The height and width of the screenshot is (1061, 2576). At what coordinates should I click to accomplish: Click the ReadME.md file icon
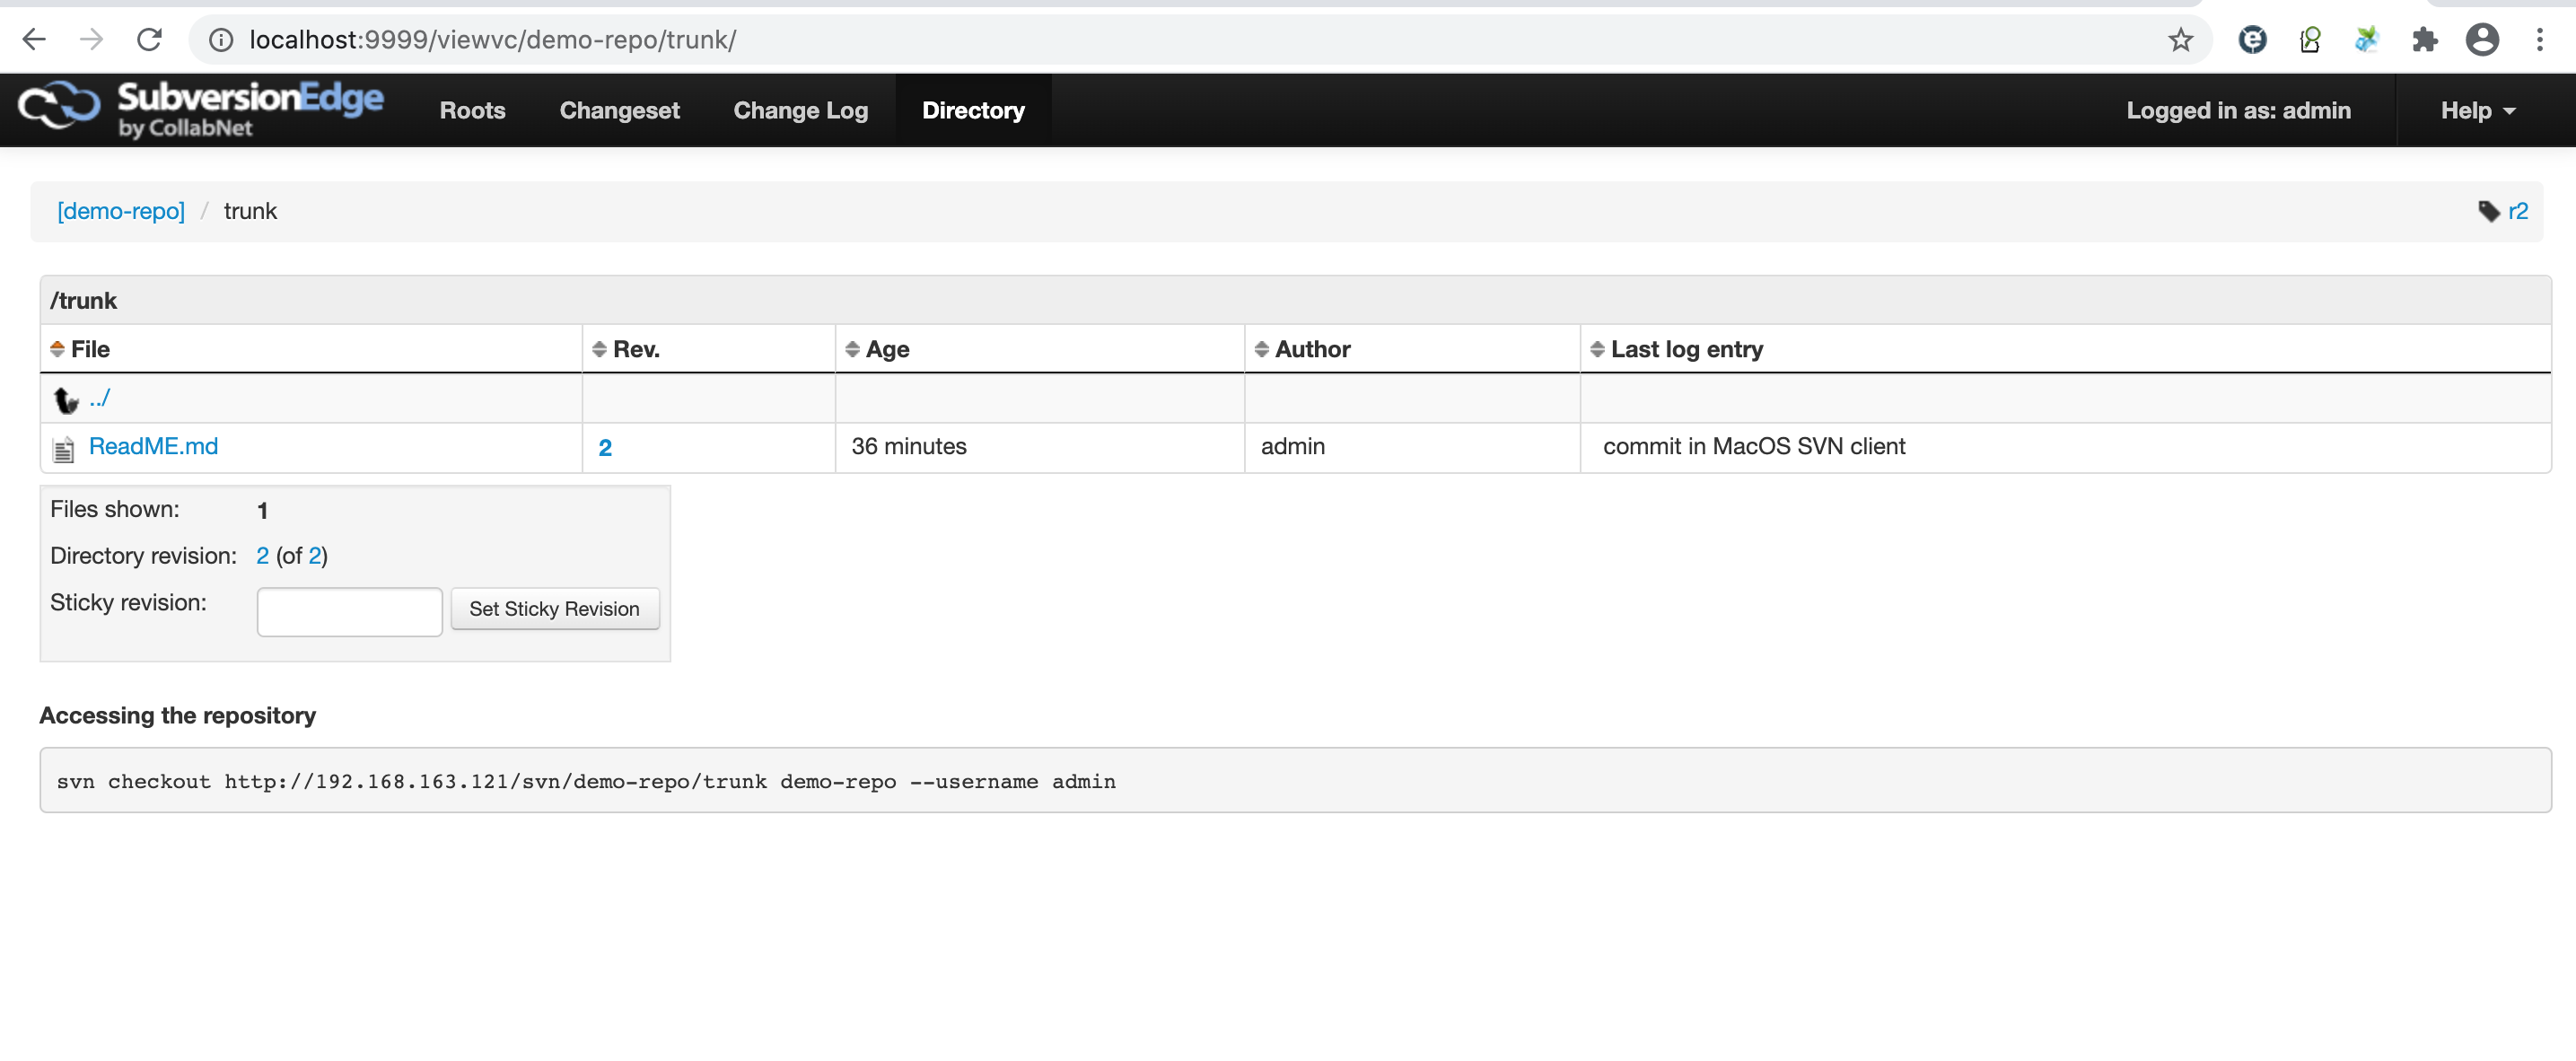pyautogui.click(x=64, y=449)
